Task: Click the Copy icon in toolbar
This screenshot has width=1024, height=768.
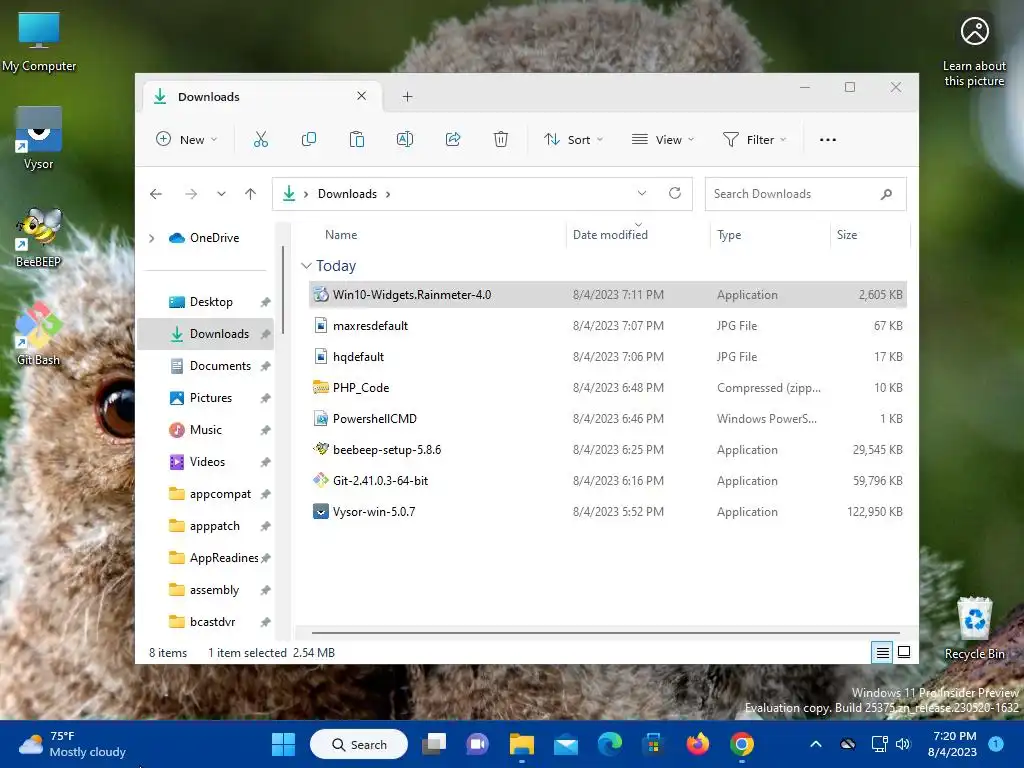Action: [309, 139]
